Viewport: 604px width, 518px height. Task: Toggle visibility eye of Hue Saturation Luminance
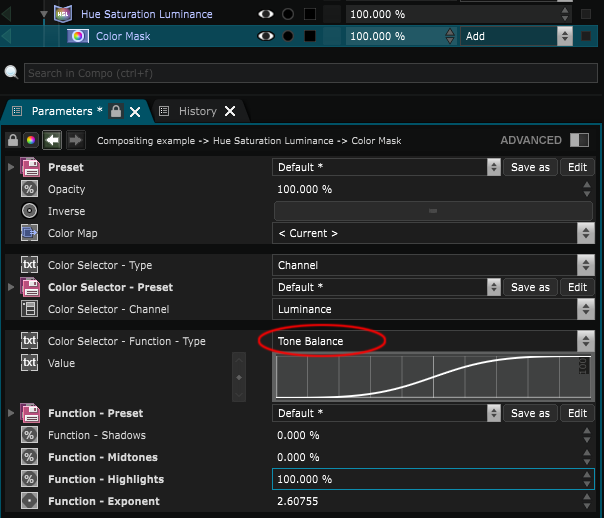(266, 14)
